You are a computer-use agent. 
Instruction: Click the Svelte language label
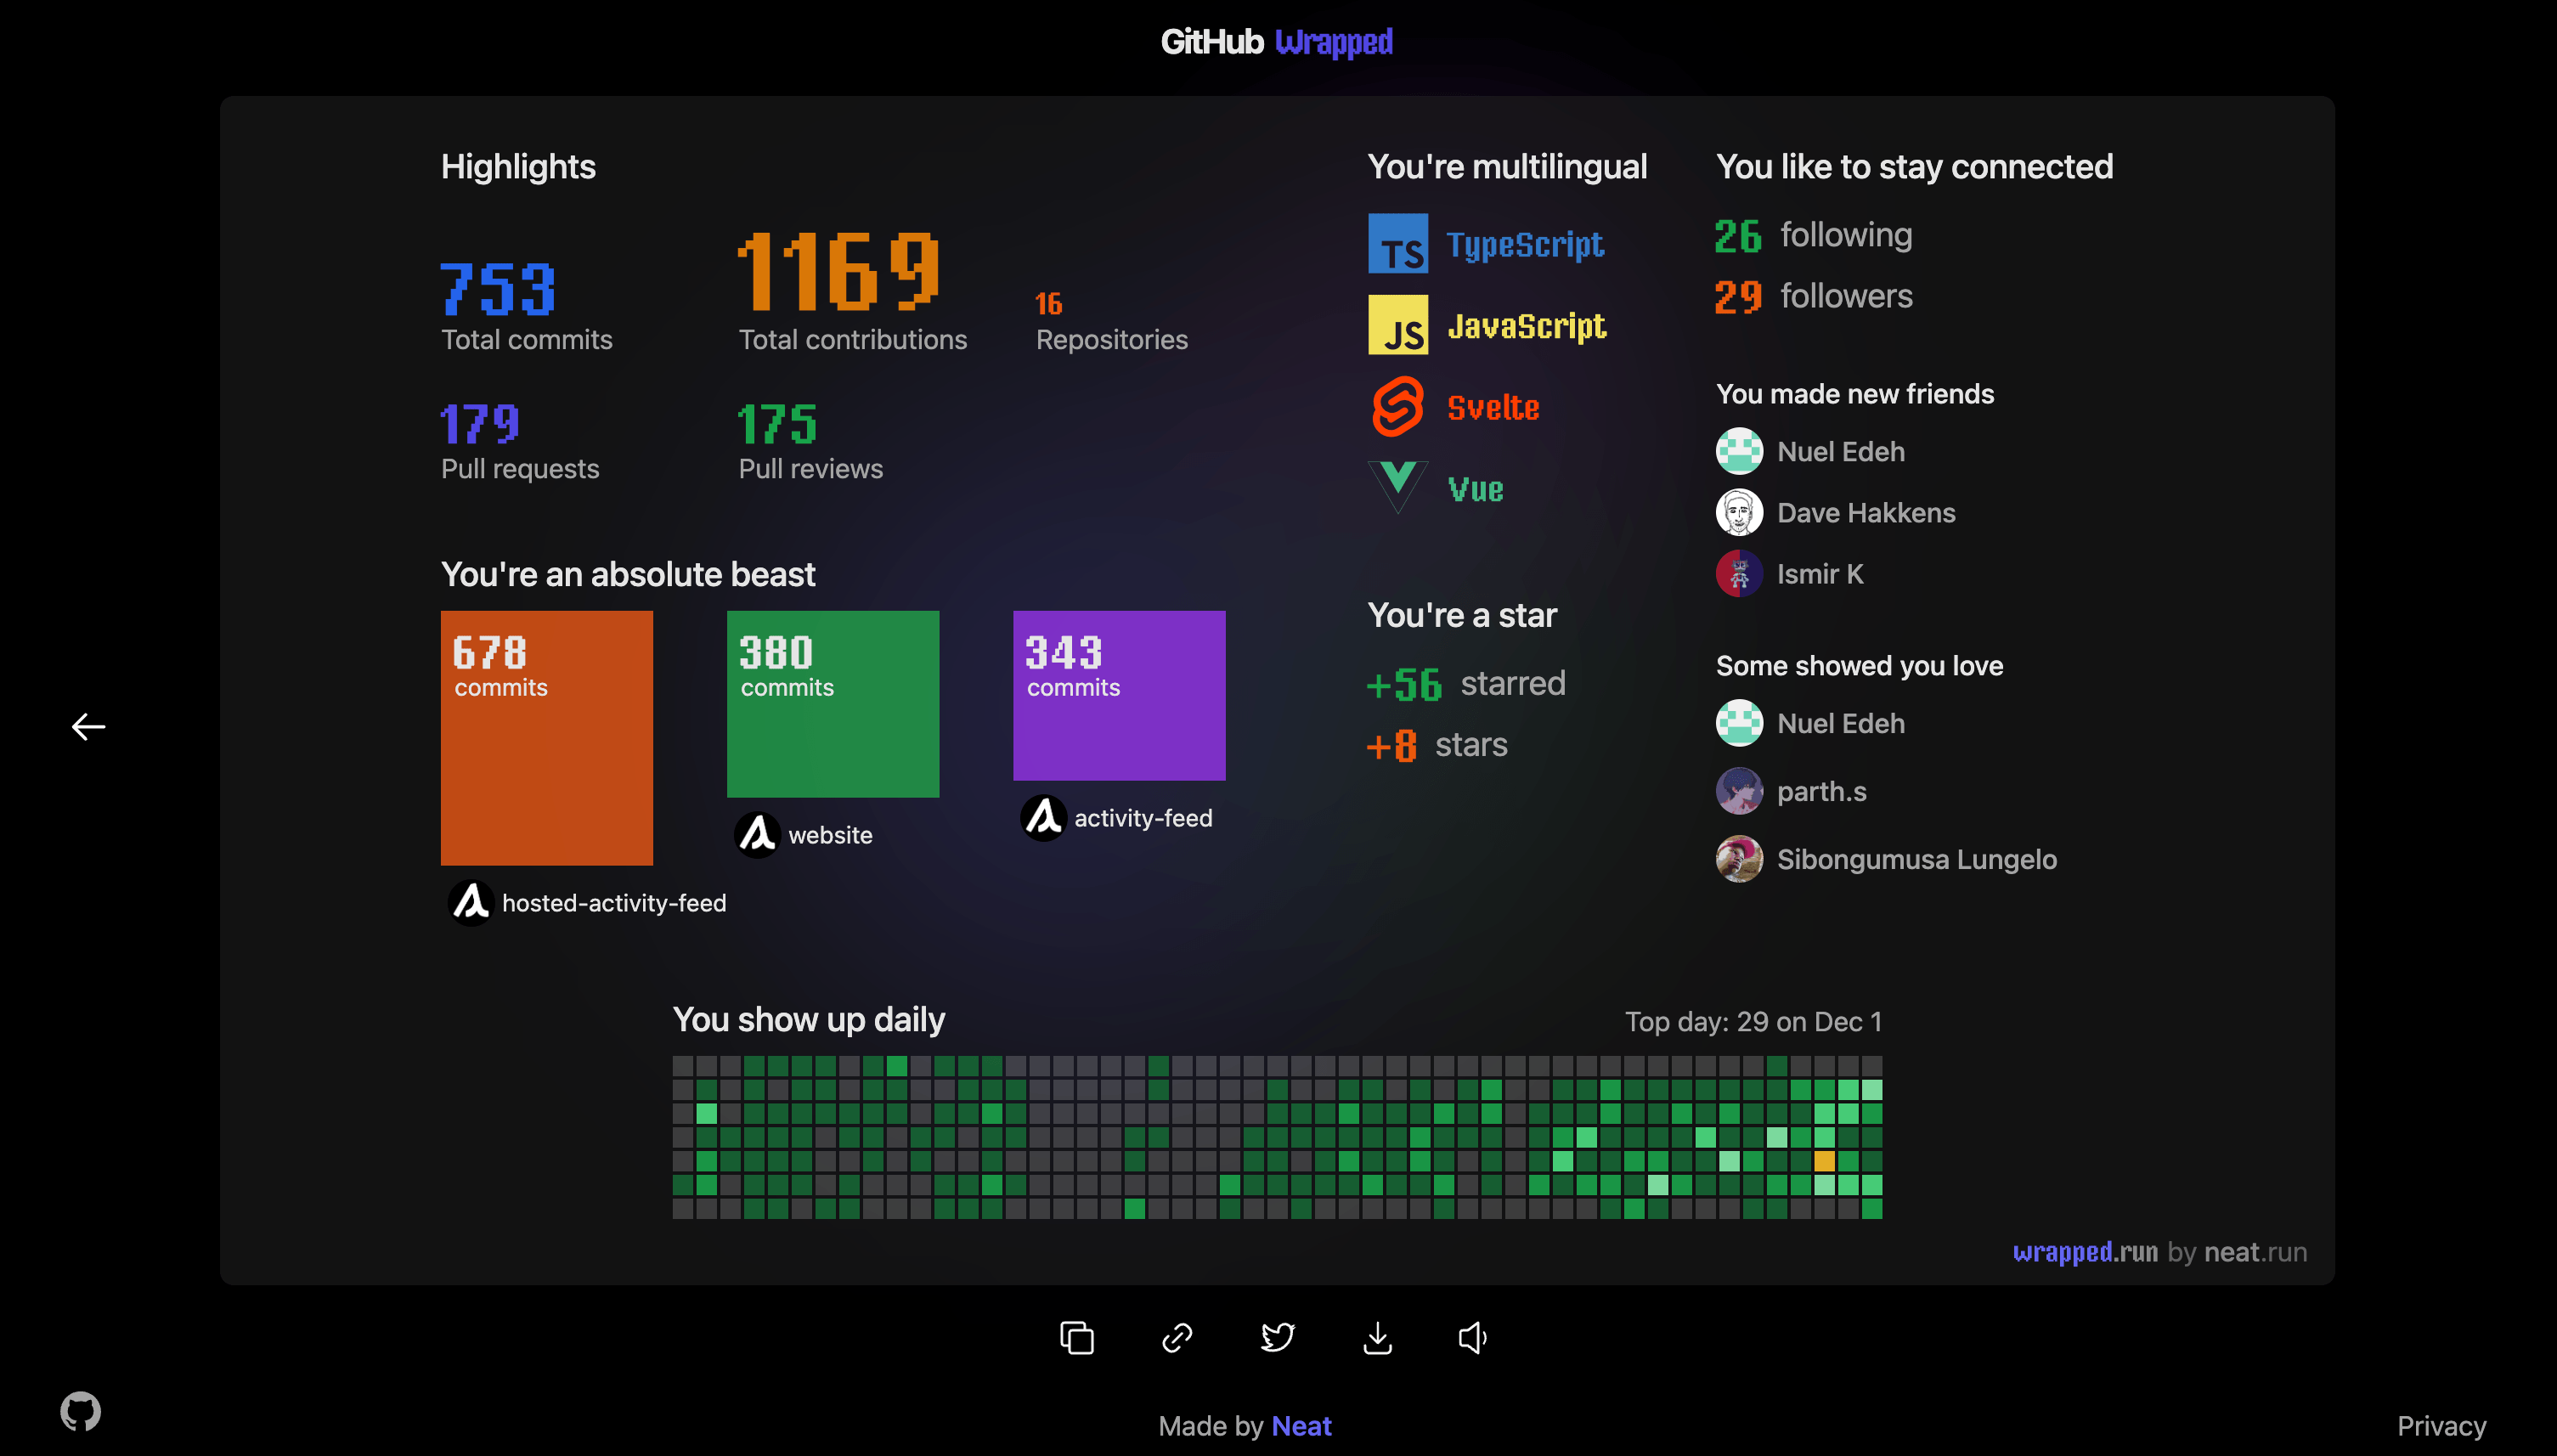coord(1493,407)
